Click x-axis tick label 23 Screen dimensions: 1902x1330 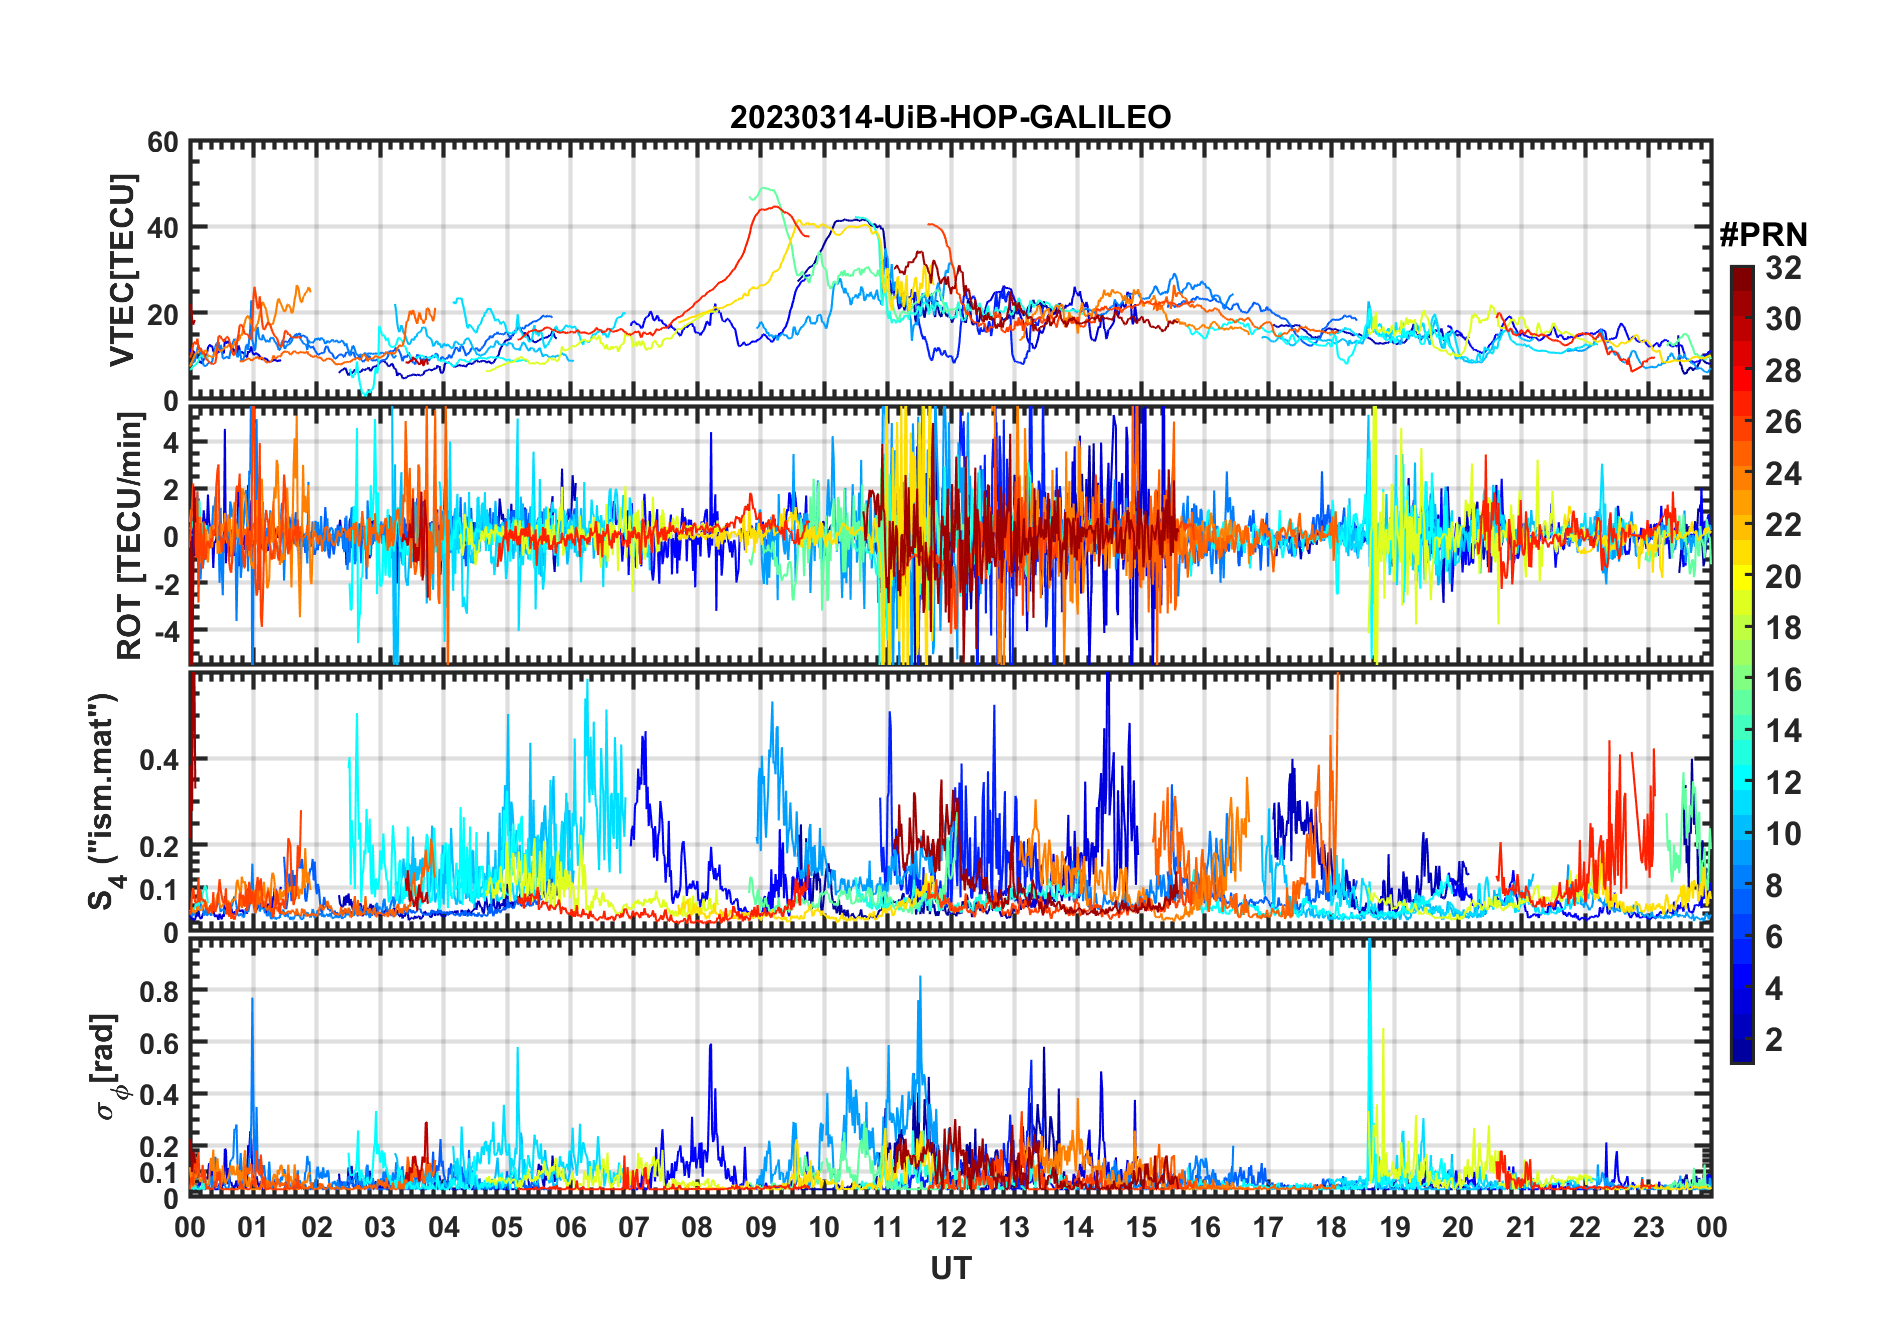tap(1648, 1227)
